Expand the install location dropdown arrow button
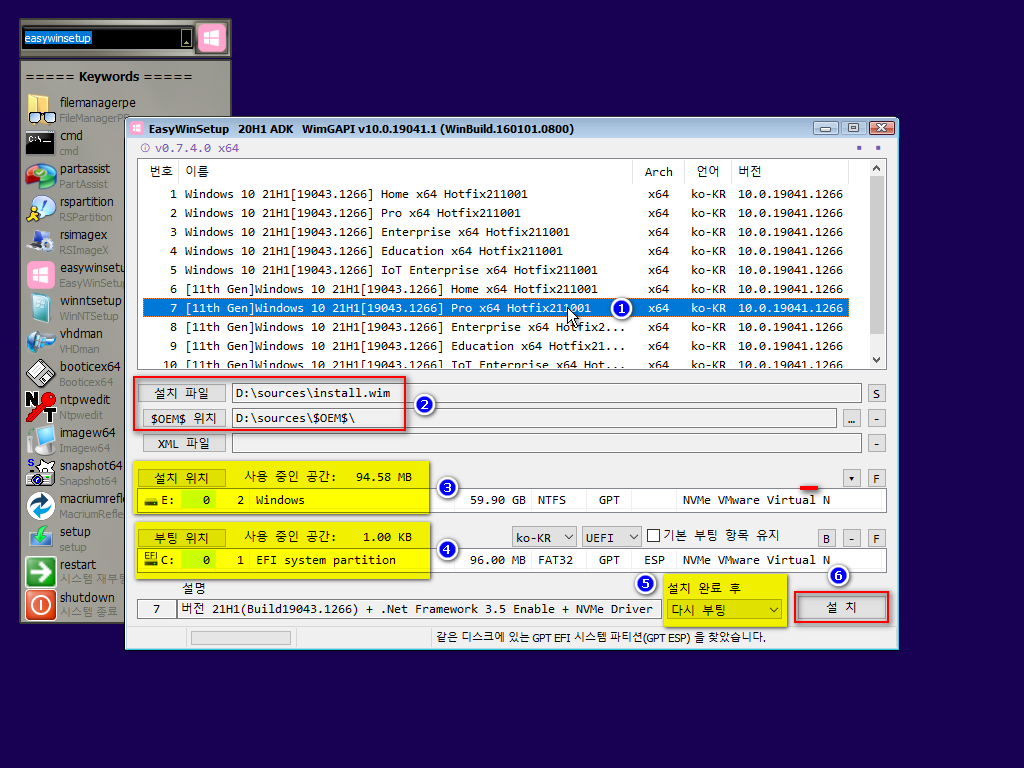The height and width of the screenshot is (768, 1024). tap(851, 479)
